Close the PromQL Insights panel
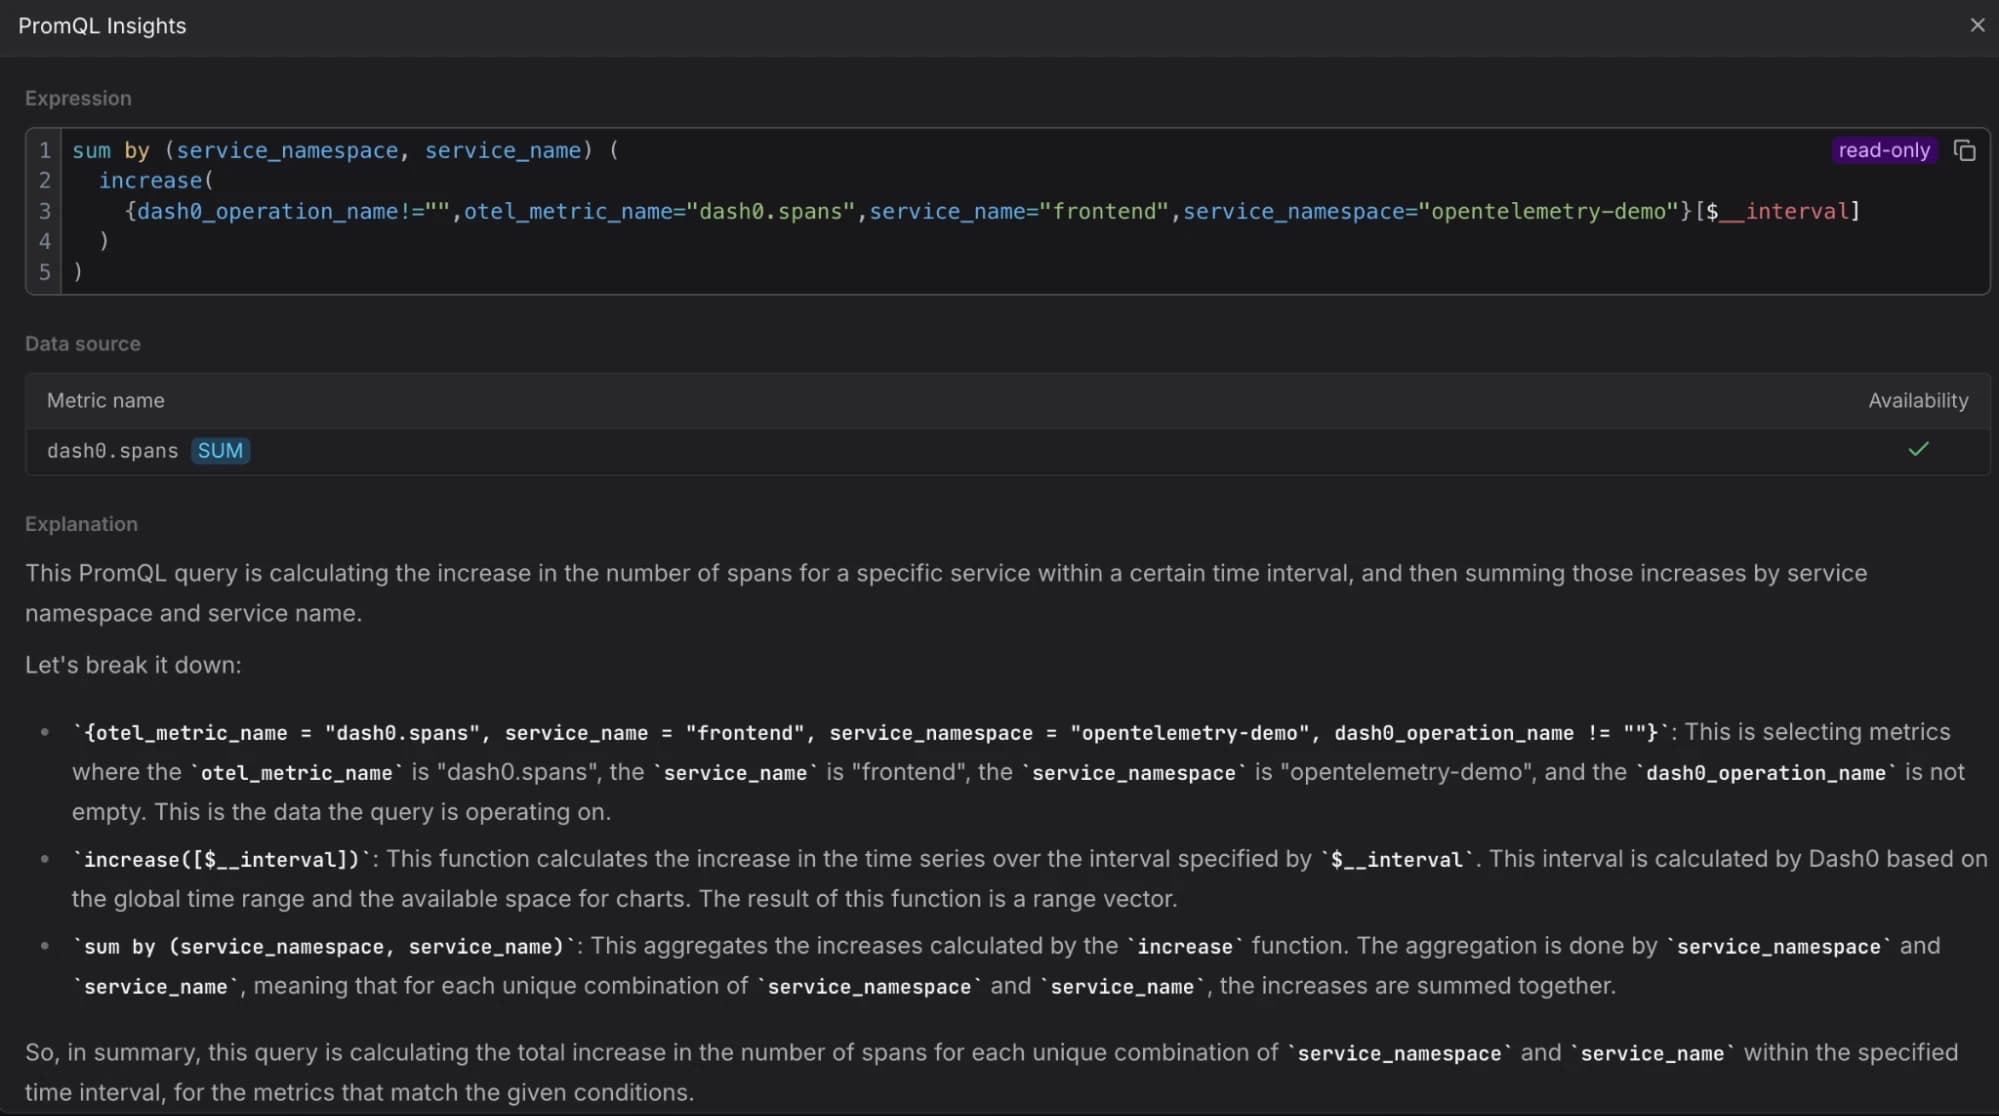The image size is (1999, 1116). pyautogui.click(x=1977, y=25)
